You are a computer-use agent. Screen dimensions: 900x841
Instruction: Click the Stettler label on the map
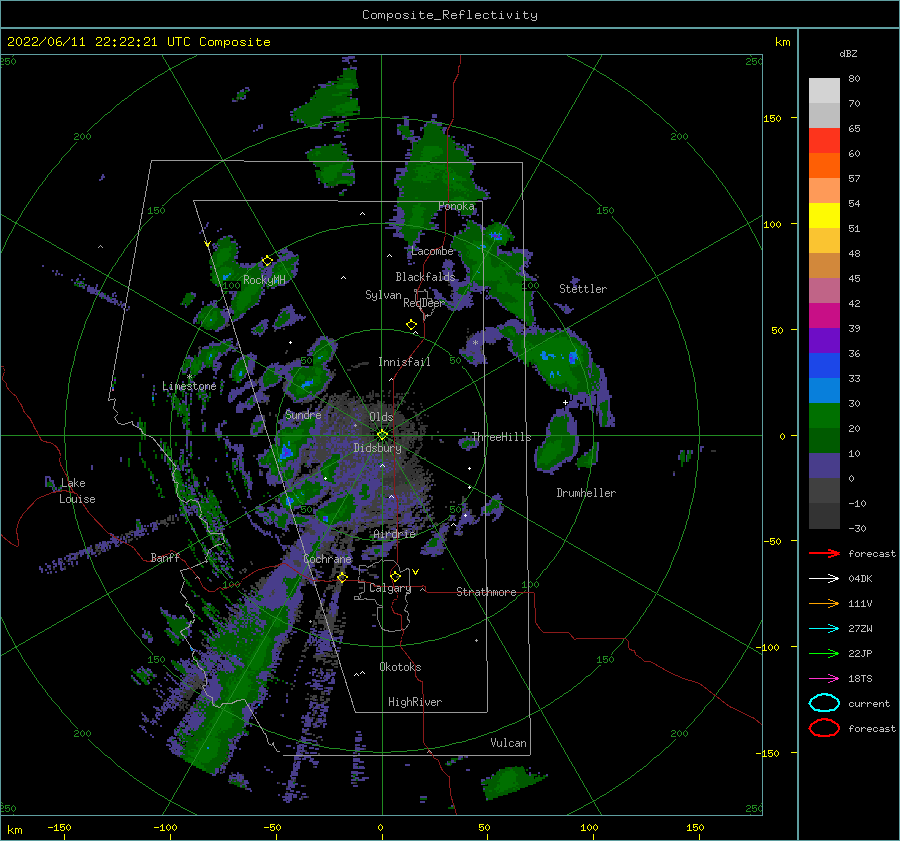click(x=583, y=289)
